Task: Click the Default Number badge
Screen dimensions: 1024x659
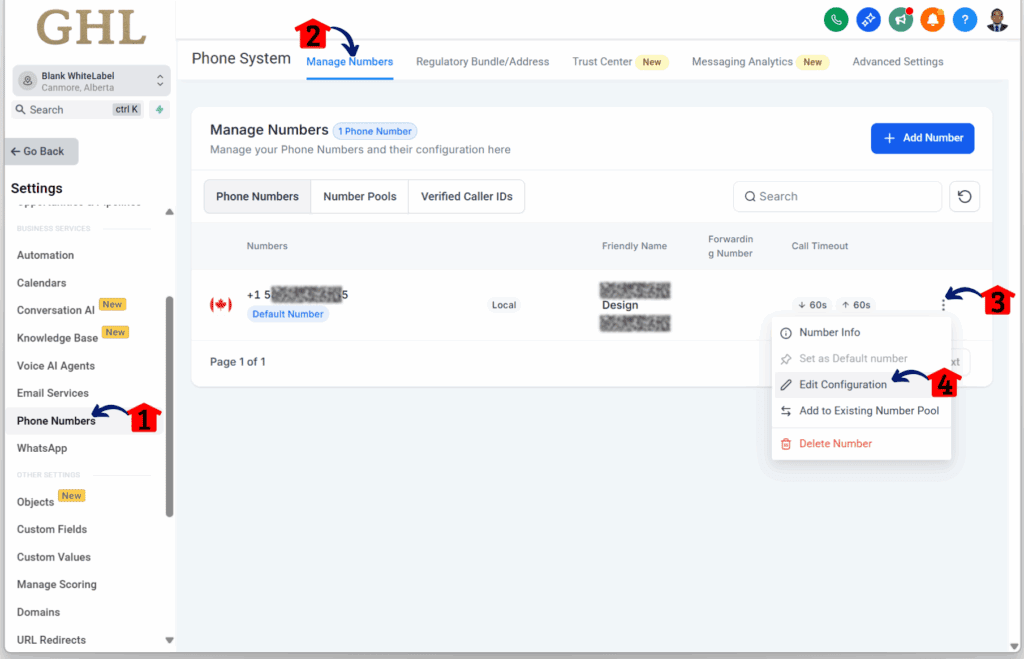Action: coord(287,314)
